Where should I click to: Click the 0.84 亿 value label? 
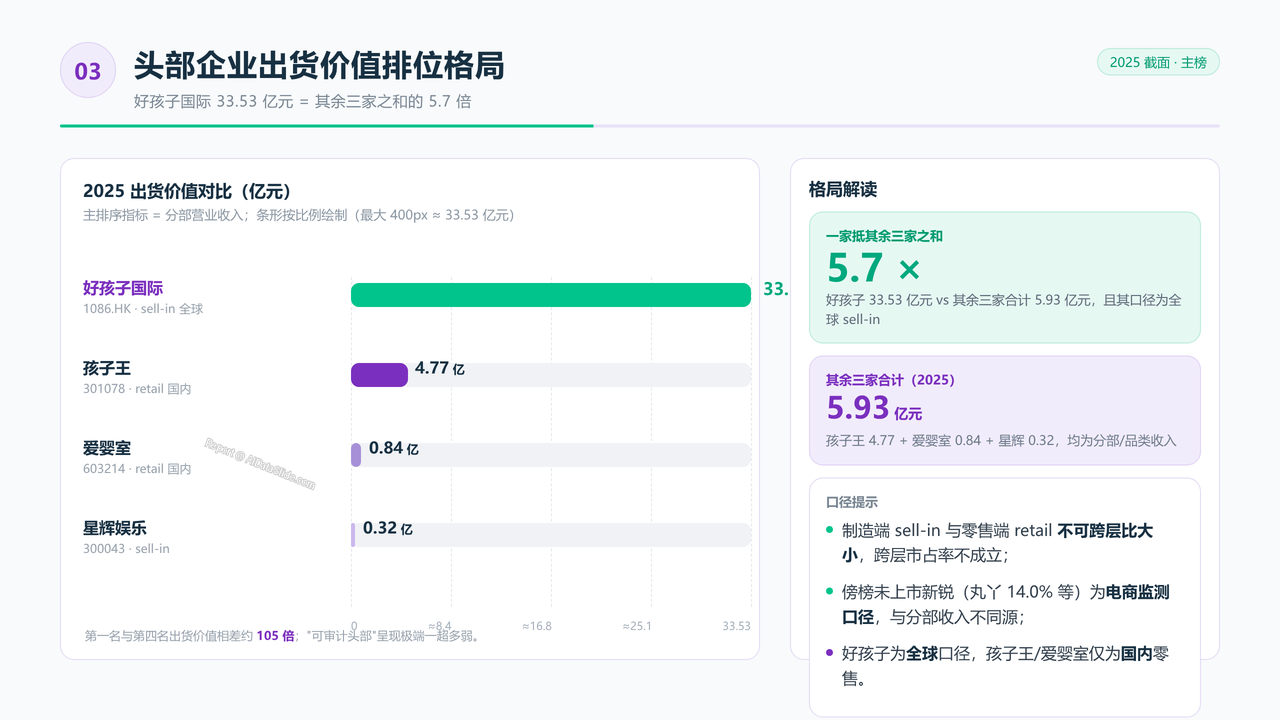[x=394, y=448]
